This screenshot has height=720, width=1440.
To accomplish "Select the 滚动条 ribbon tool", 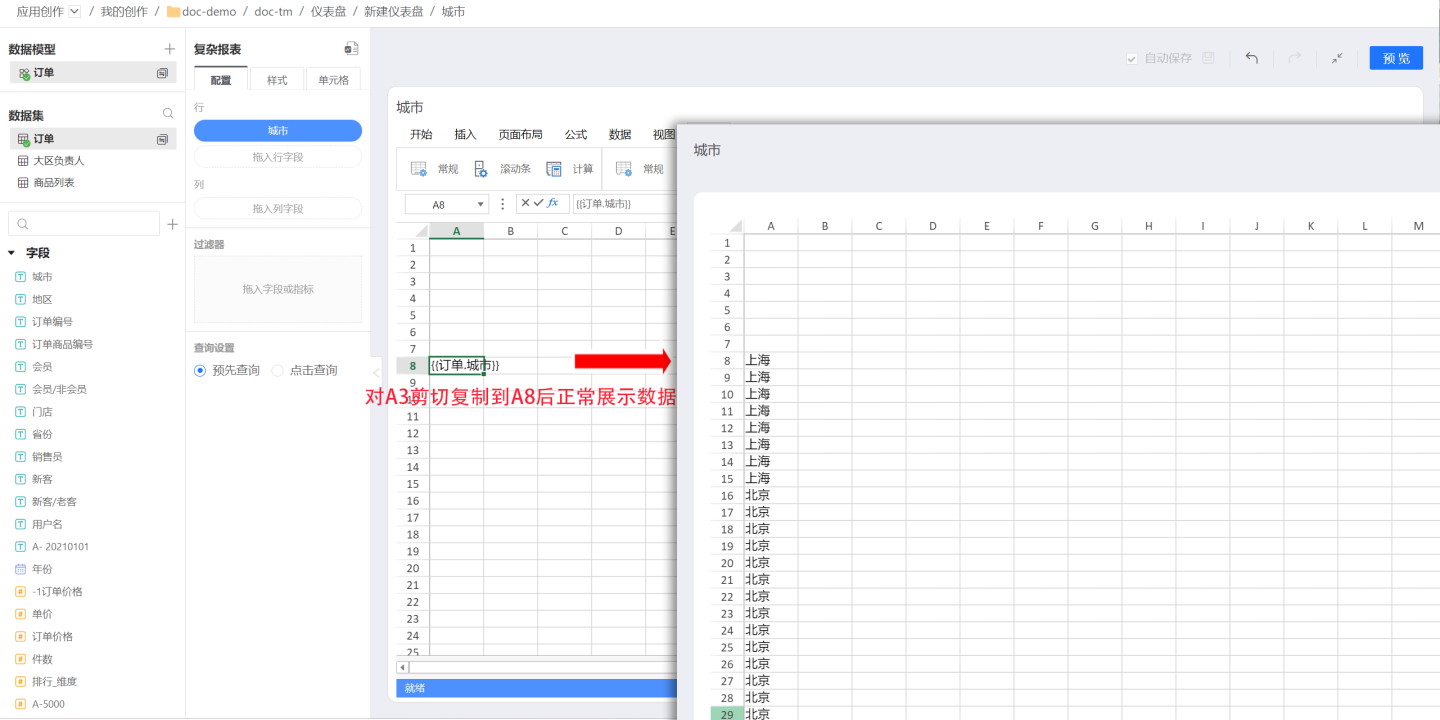I will tap(502, 169).
